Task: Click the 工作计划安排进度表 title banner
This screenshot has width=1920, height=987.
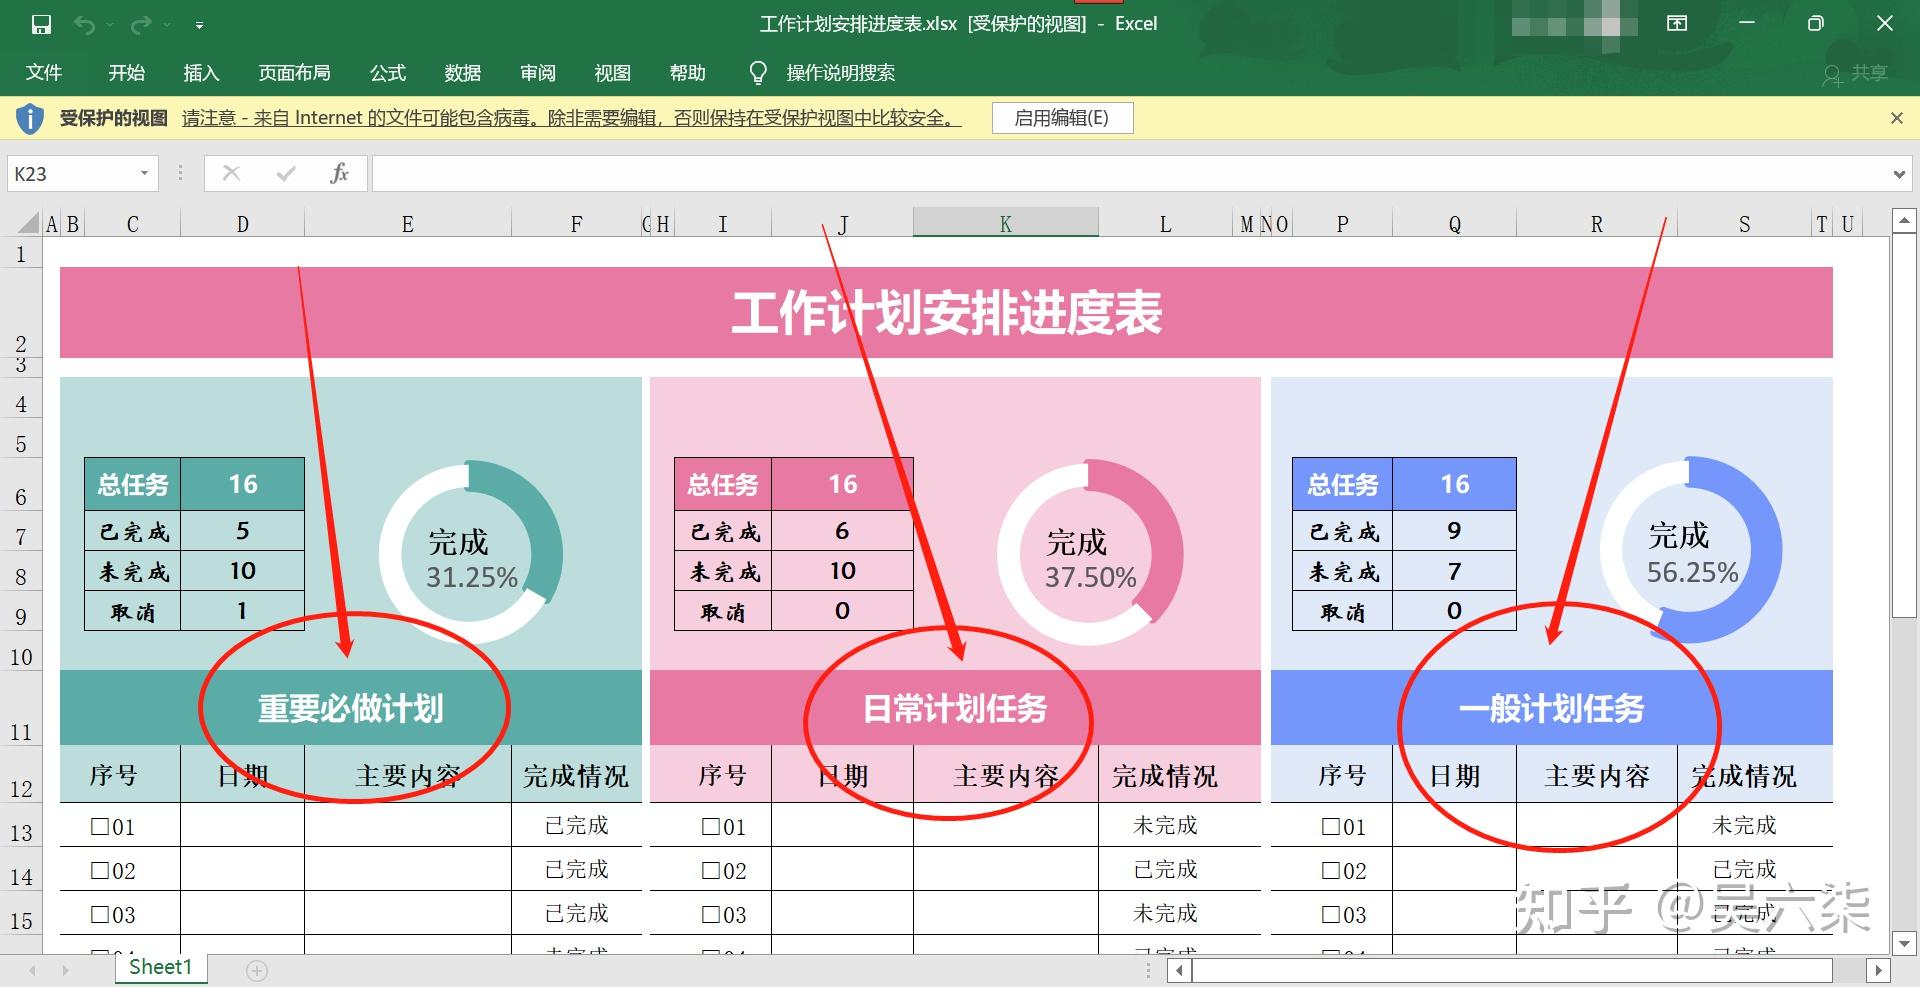Action: point(946,312)
